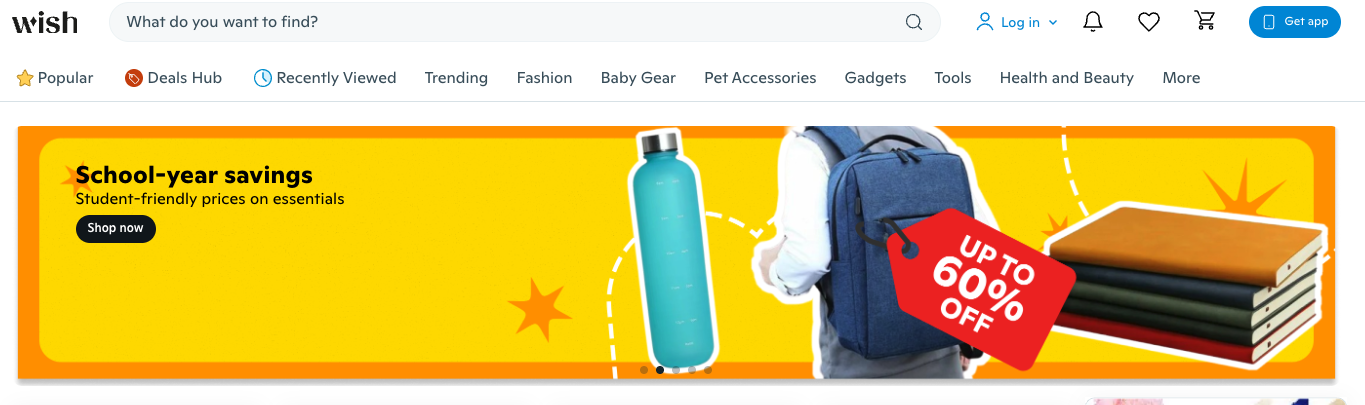This screenshot has height=405, width=1365.
Task: Open the Pet Accessories category
Action: tap(760, 78)
